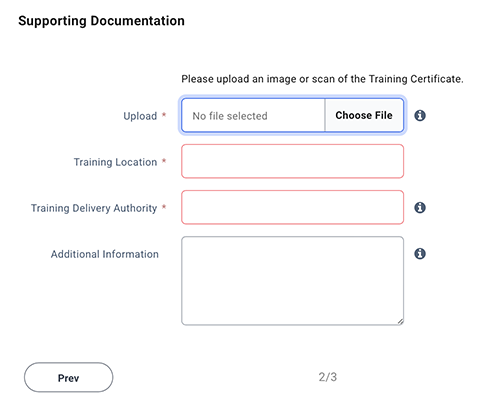
Task: Go back with the Prev button
Action: coord(69,377)
